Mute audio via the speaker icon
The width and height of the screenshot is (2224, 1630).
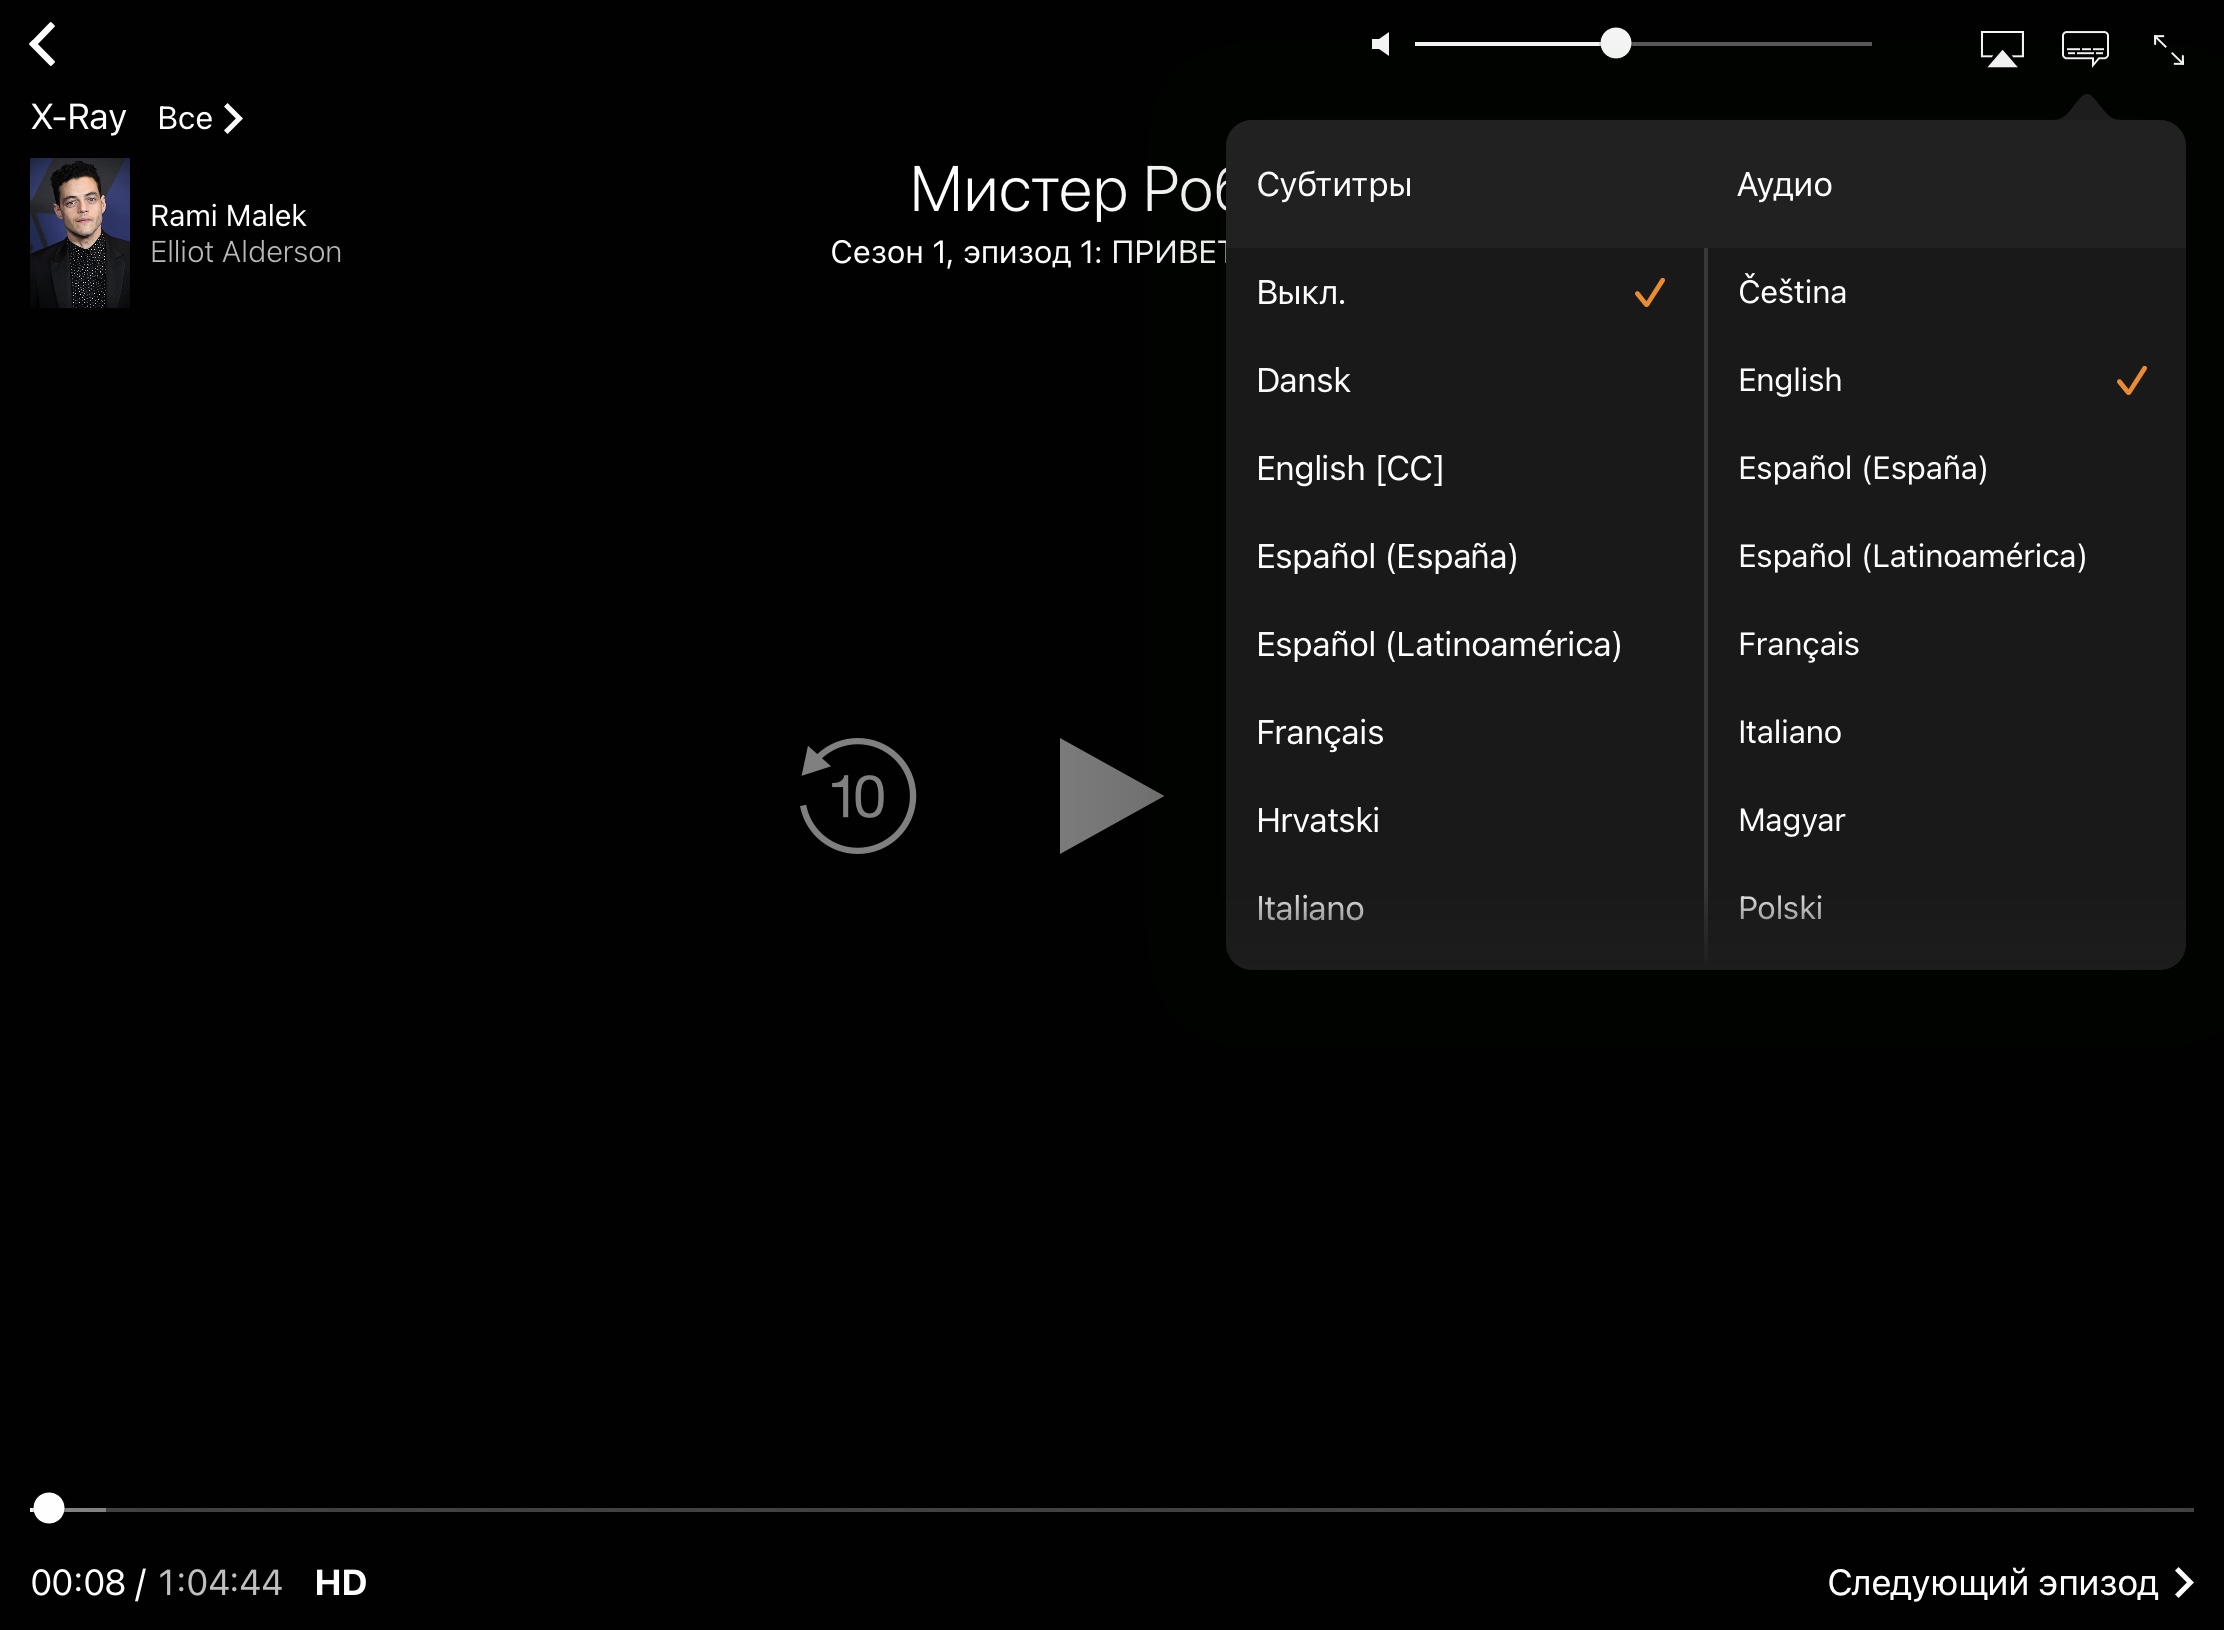coord(1381,45)
